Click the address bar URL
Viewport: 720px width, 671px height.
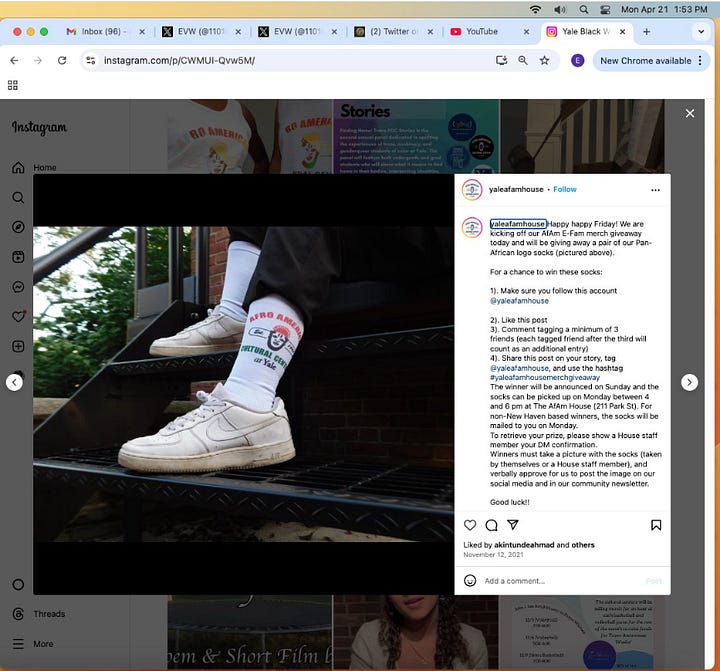click(x=180, y=60)
